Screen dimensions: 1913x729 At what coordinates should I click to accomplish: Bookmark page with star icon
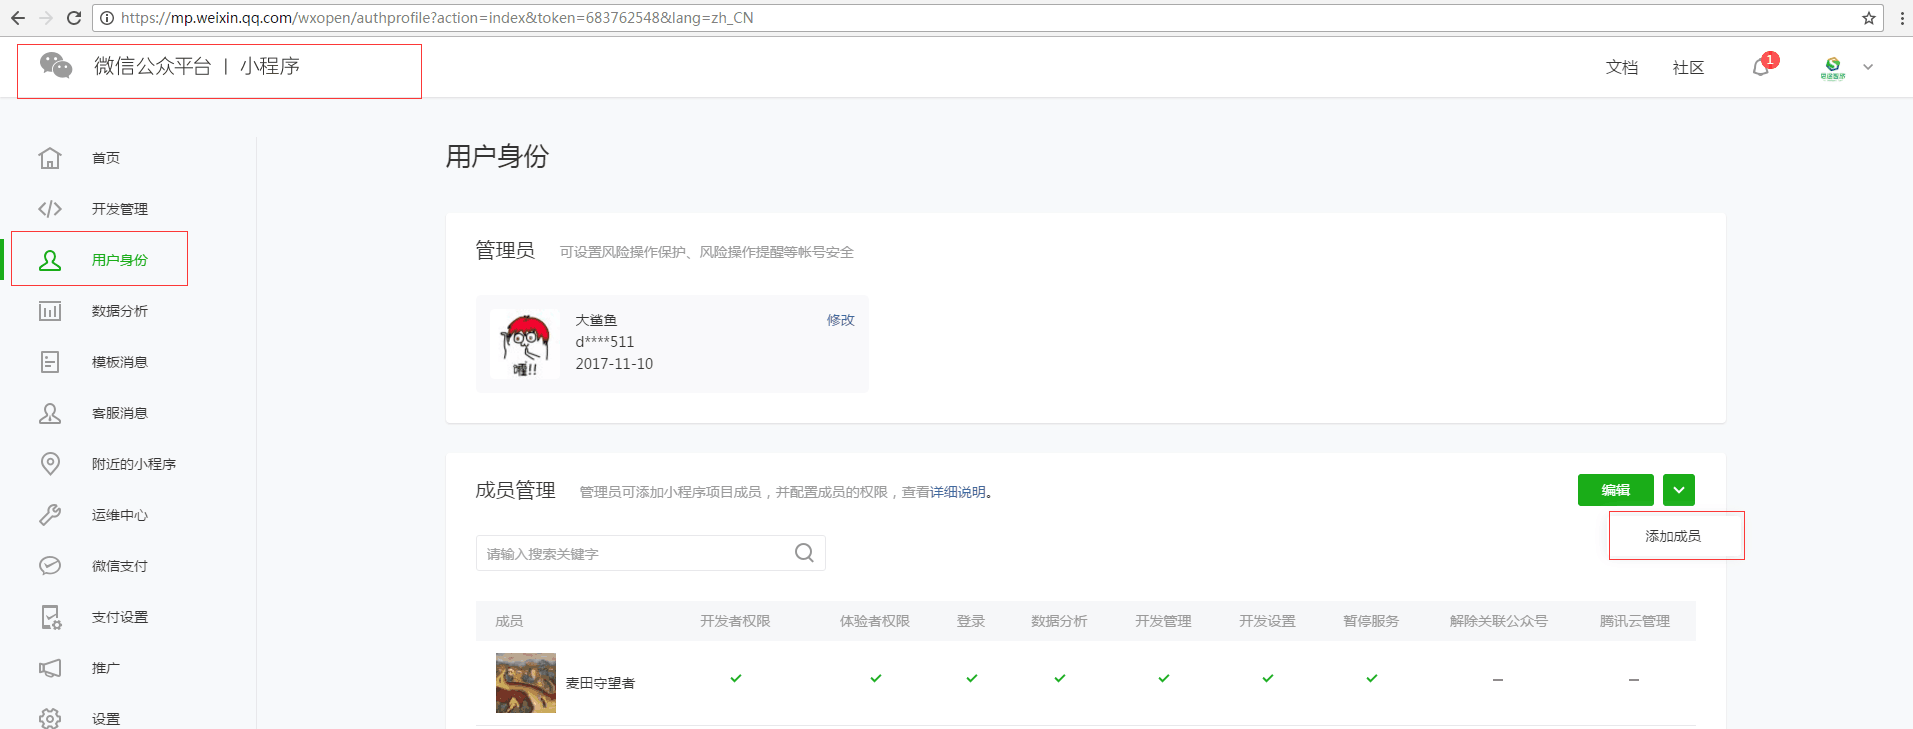[x=1868, y=18]
